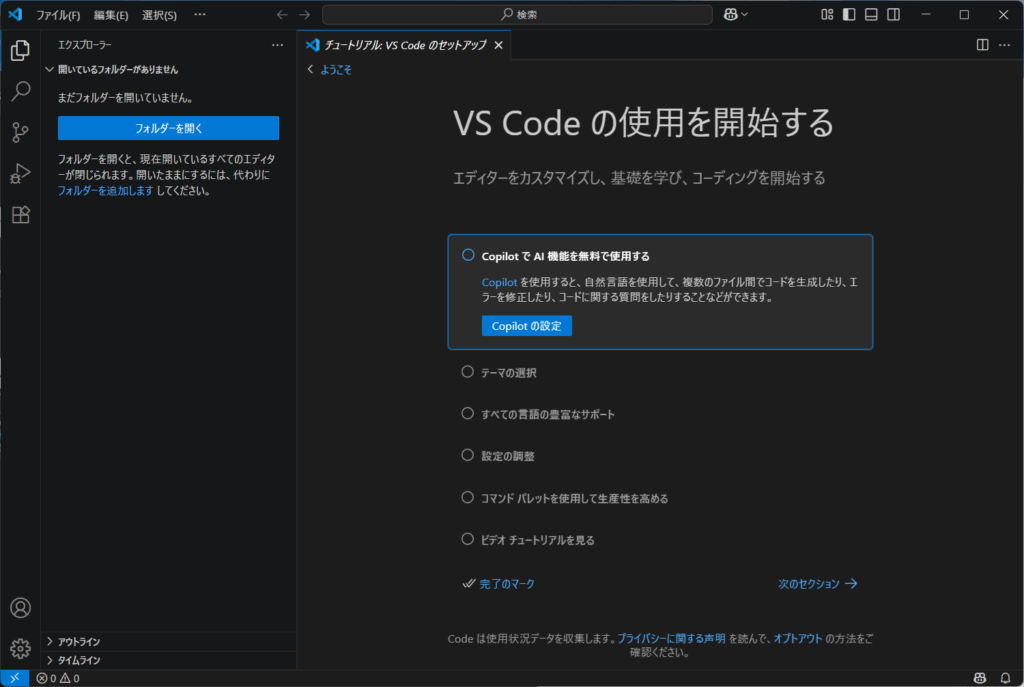Select ビデオ チュートリアルを見る step circle
1024x687 pixels.
467,539
